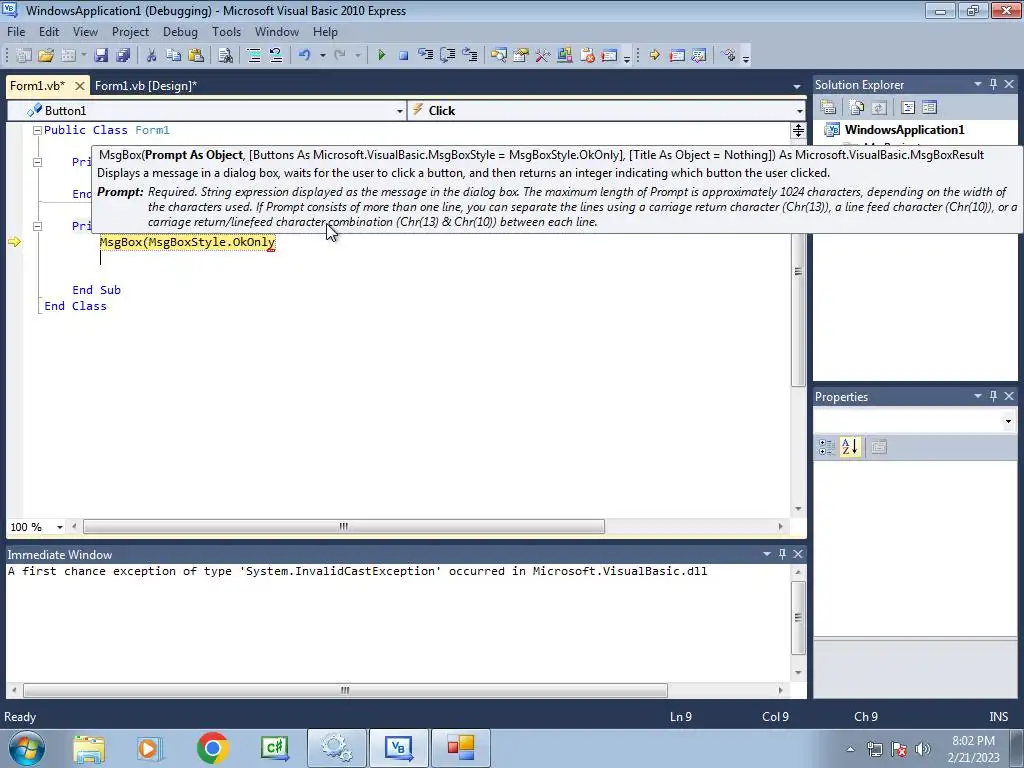Click View Designer icon in Solution Explorer

click(x=929, y=107)
